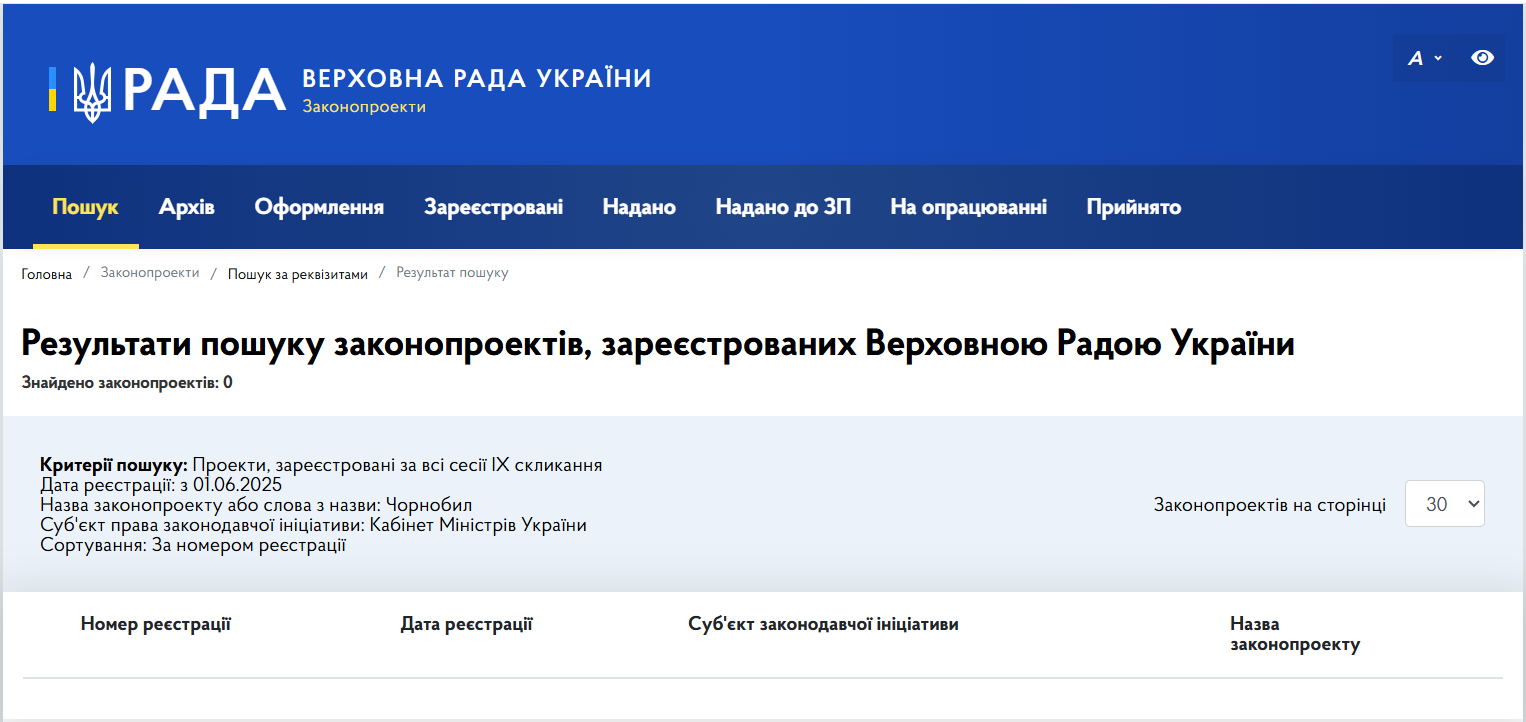Toggle the accessibility eye icon
This screenshot has height=722, width=1526.
[1482, 58]
